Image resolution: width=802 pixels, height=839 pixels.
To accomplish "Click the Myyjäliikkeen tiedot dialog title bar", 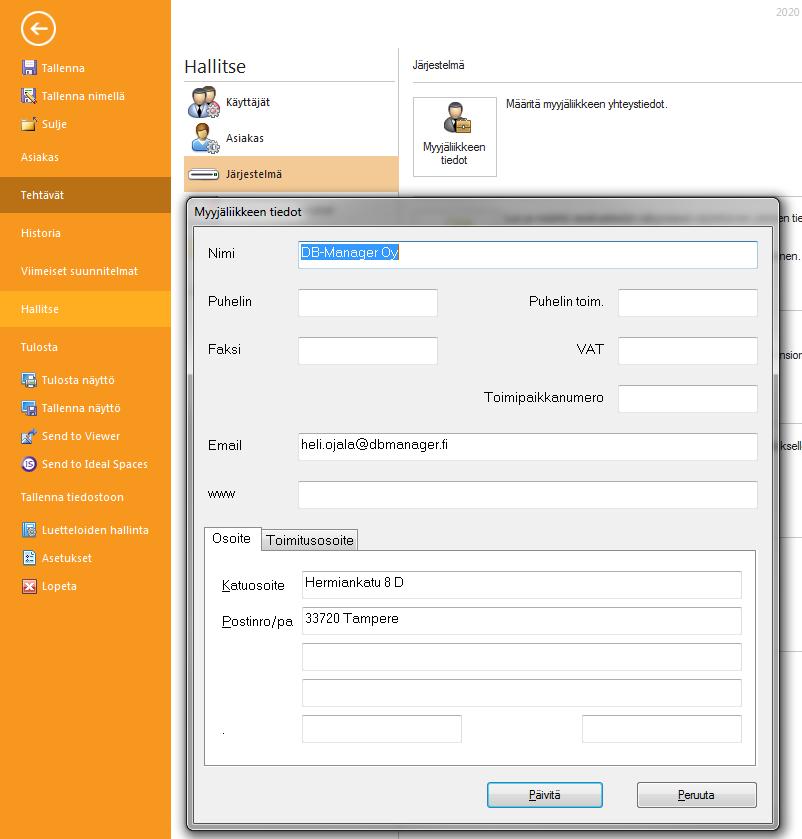I will 483,212.
